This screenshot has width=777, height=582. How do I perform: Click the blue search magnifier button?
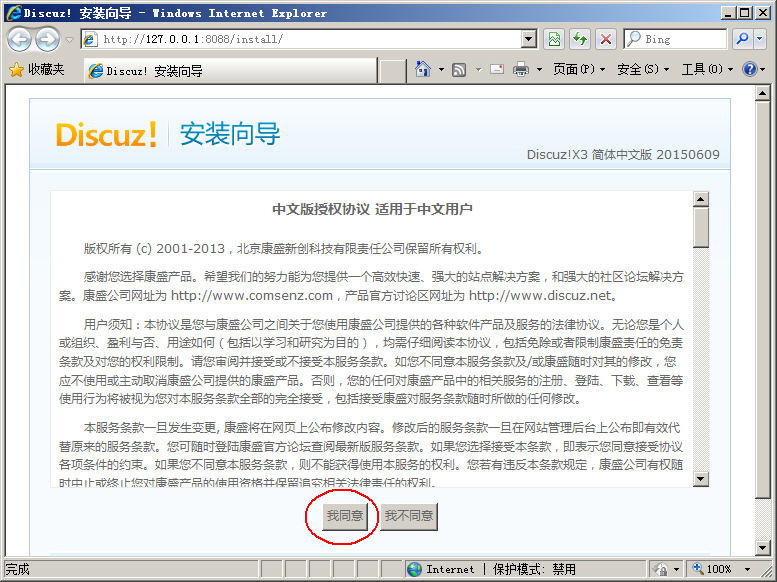click(x=742, y=39)
